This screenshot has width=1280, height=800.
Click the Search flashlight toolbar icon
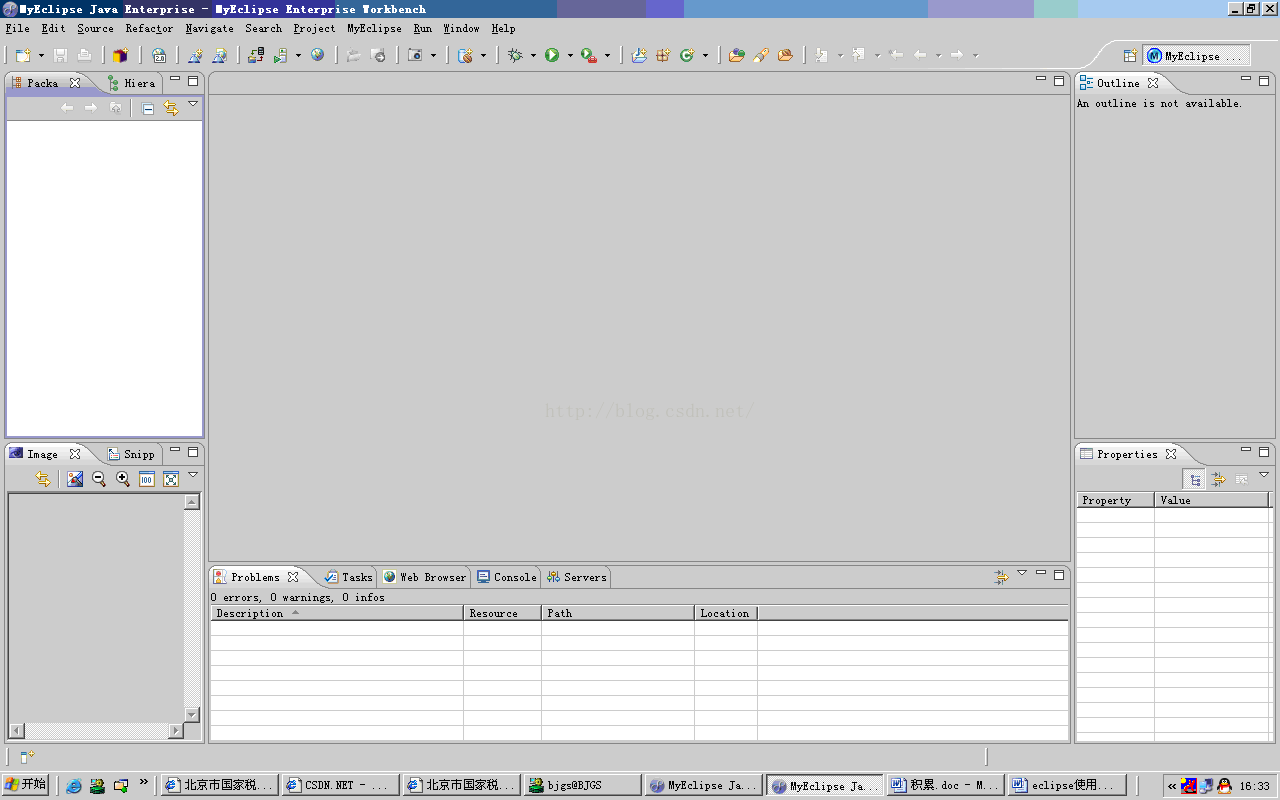pyautogui.click(x=761, y=56)
